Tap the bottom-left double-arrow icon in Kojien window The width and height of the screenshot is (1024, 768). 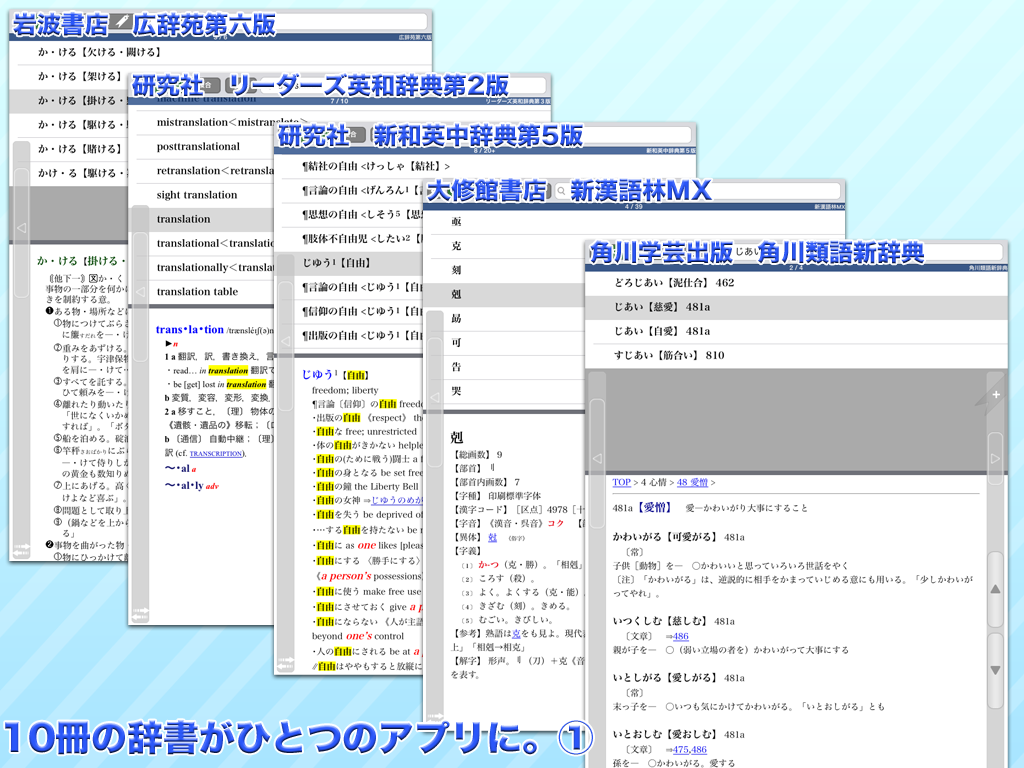click(x=21, y=550)
